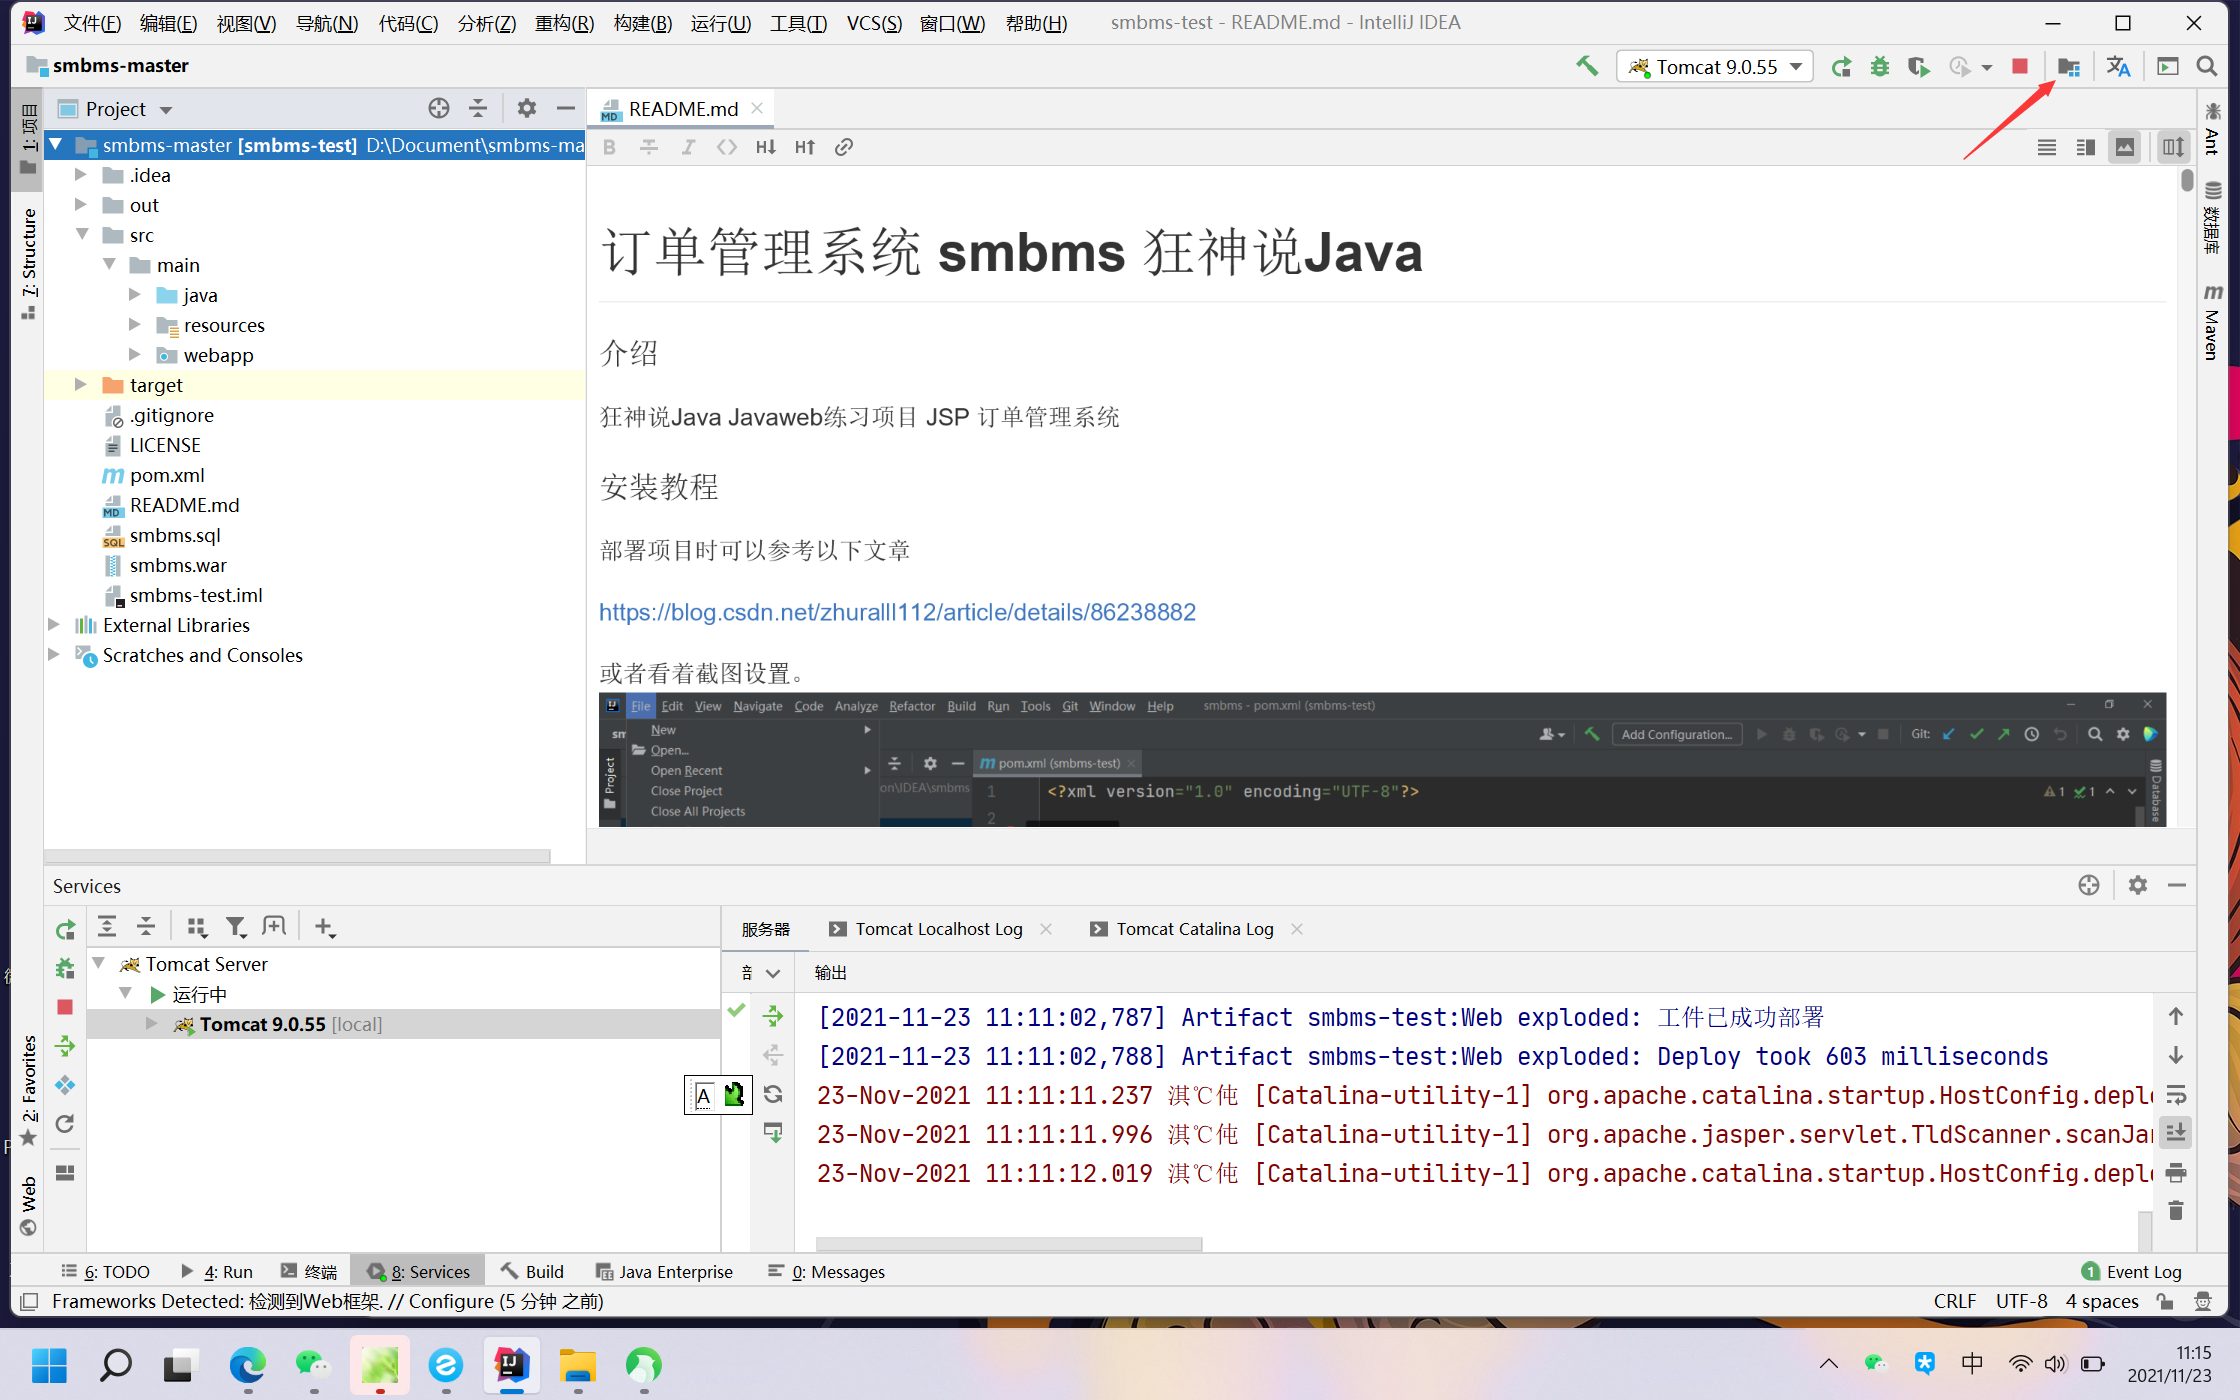Switch to Tomcat Catalina Log tab

(x=1194, y=929)
